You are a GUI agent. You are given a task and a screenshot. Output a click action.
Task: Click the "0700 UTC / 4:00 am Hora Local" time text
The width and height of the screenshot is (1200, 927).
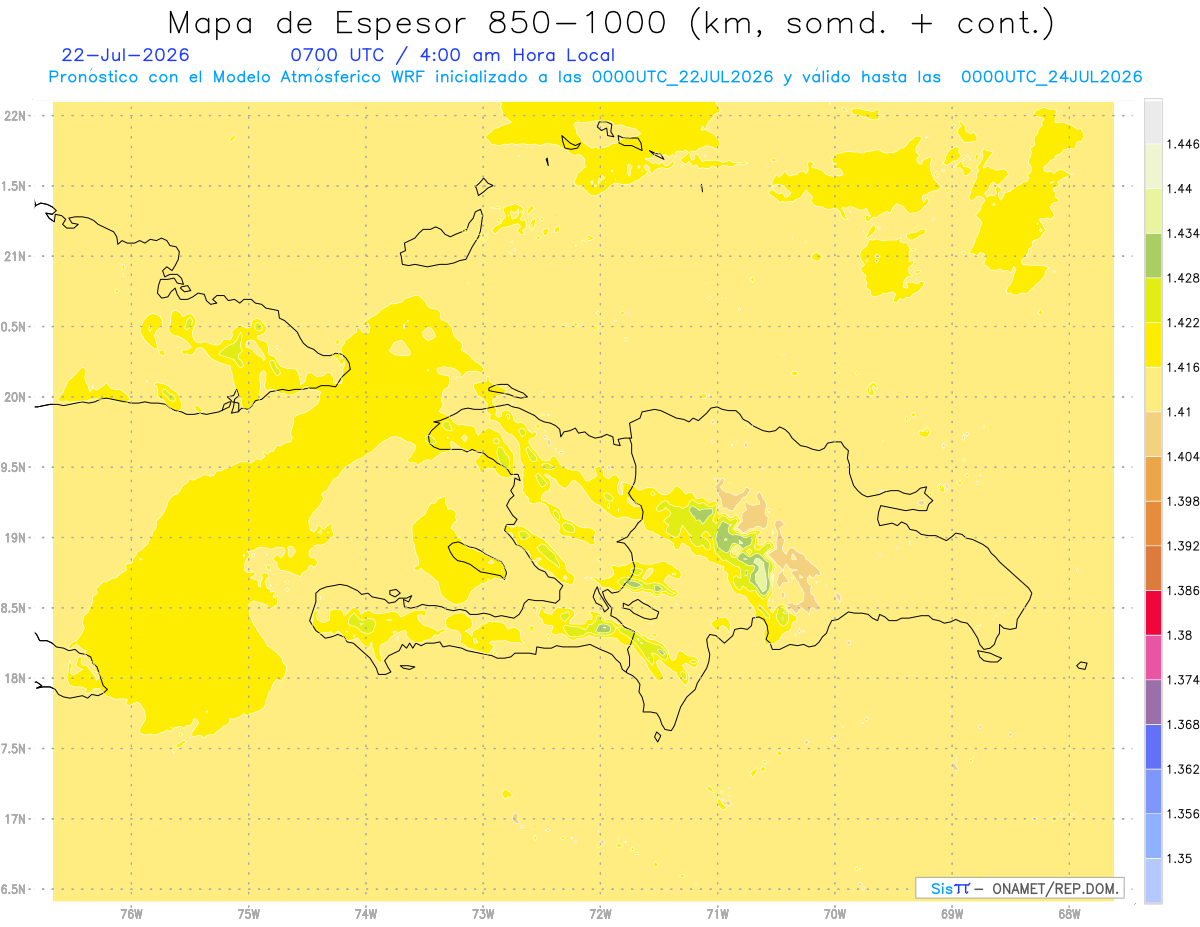(452, 55)
